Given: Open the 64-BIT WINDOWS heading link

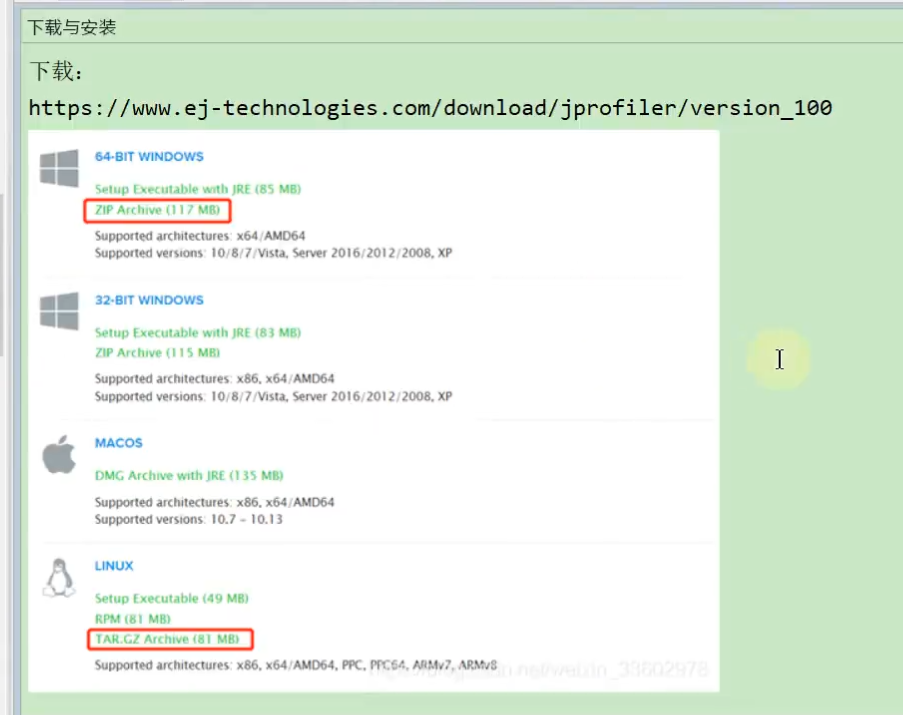Looking at the screenshot, I should (149, 157).
